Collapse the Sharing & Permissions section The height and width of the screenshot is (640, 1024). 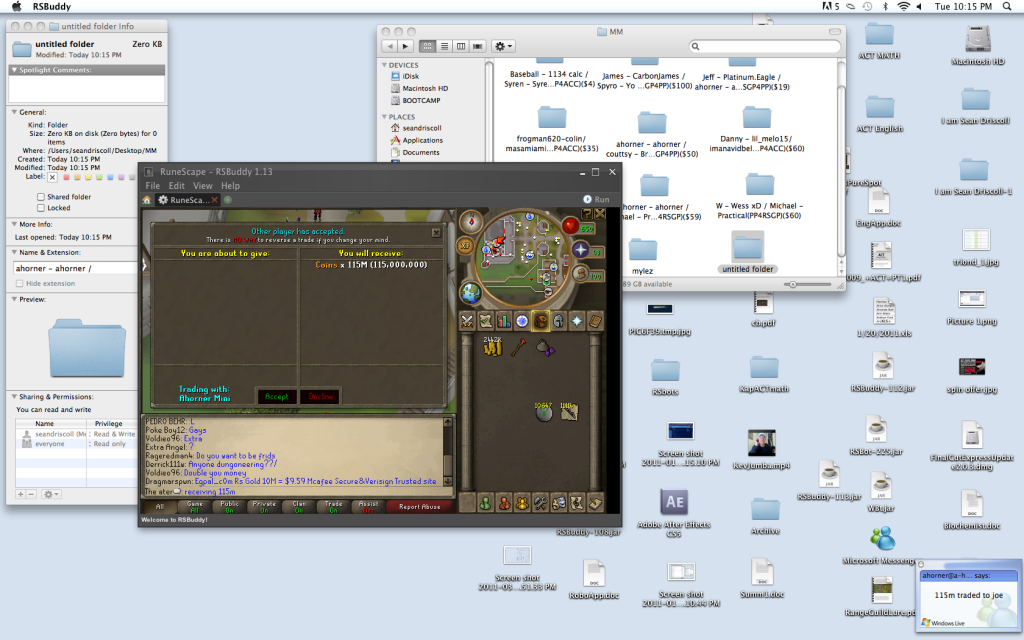click(x=14, y=396)
